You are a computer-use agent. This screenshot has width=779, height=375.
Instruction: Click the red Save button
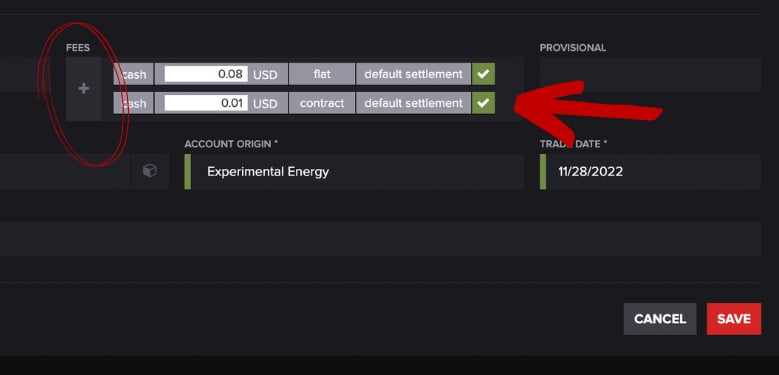tap(734, 319)
